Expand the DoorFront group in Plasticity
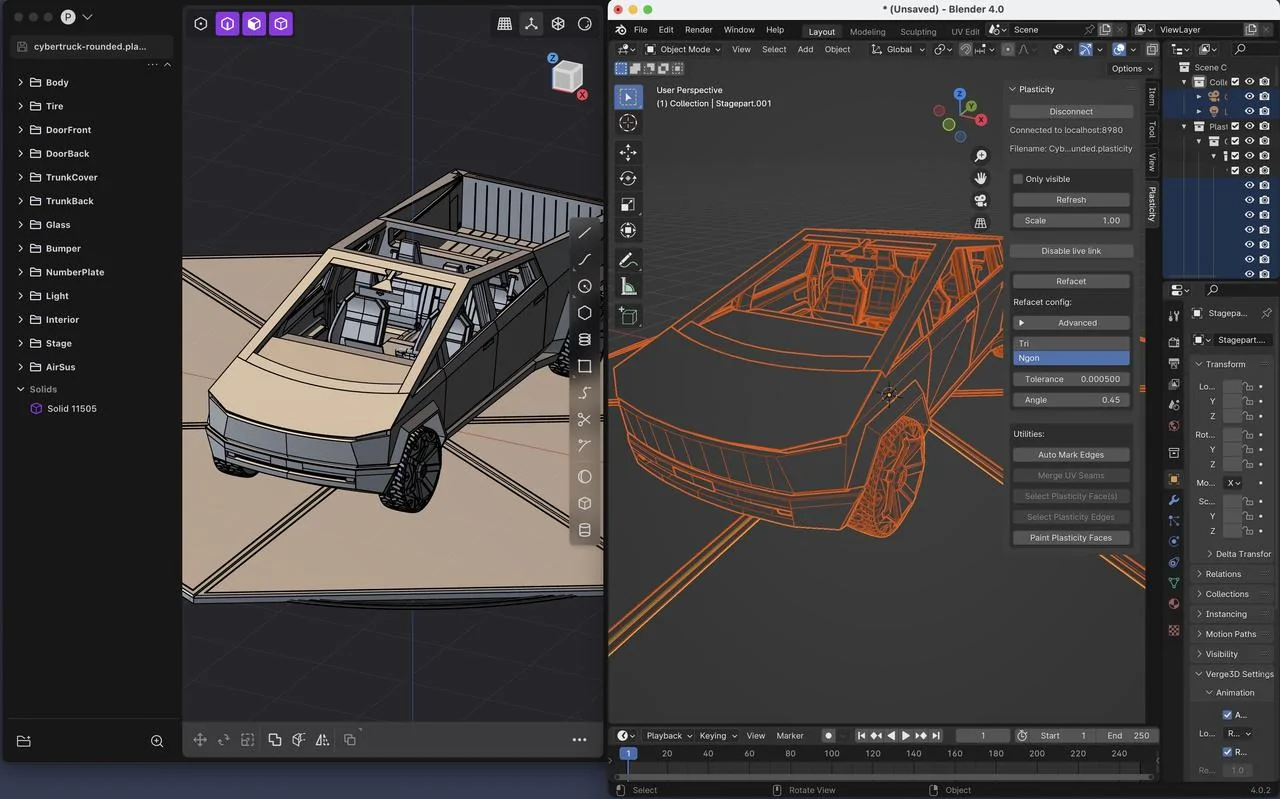The width and height of the screenshot is (1280, 799). pos(20,130)
